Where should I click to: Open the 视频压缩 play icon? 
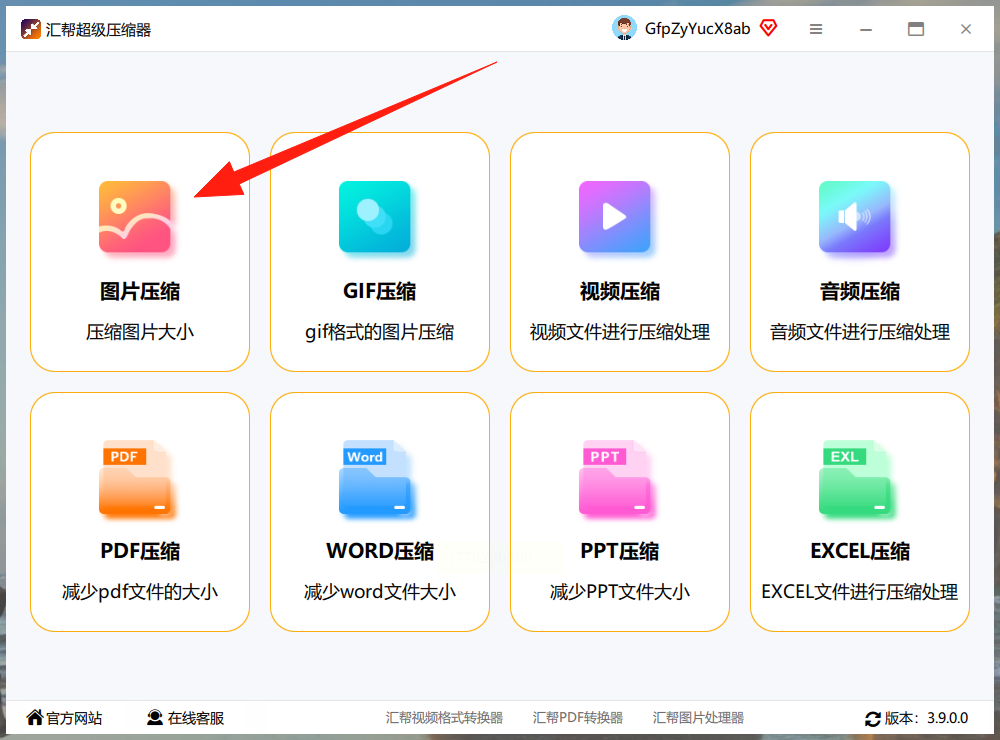[615, 217]
